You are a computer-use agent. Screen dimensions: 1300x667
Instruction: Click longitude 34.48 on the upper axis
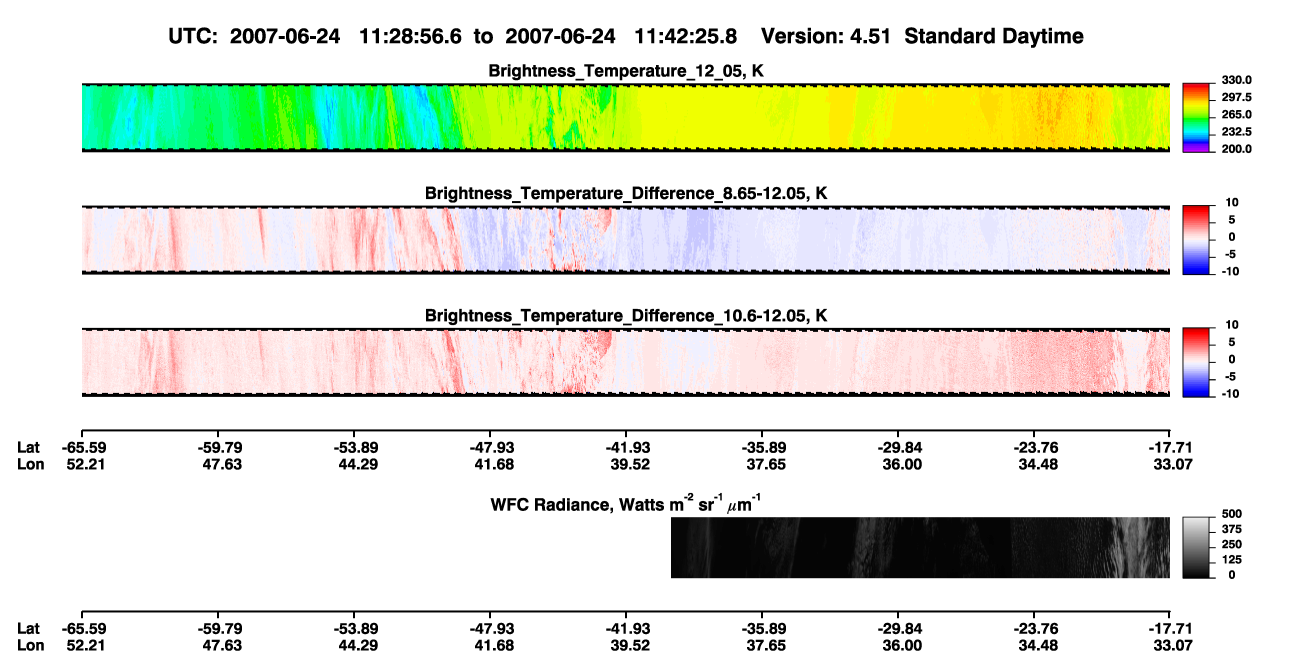coord(1037,464)
